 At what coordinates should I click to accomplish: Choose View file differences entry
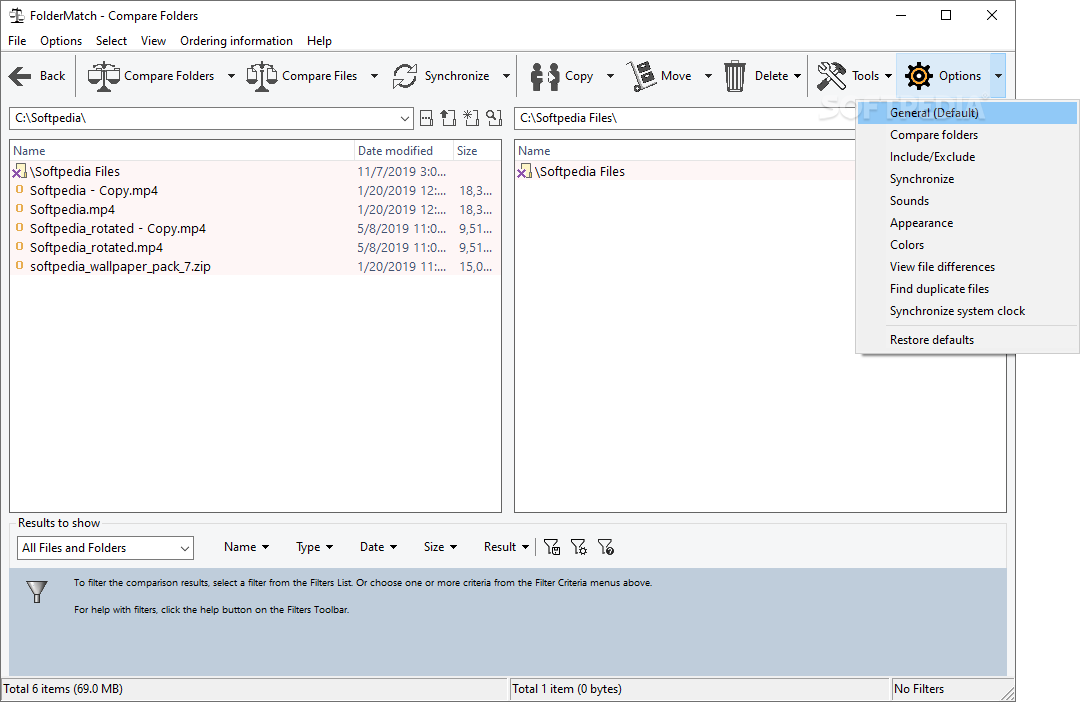[x=967, y=267]
